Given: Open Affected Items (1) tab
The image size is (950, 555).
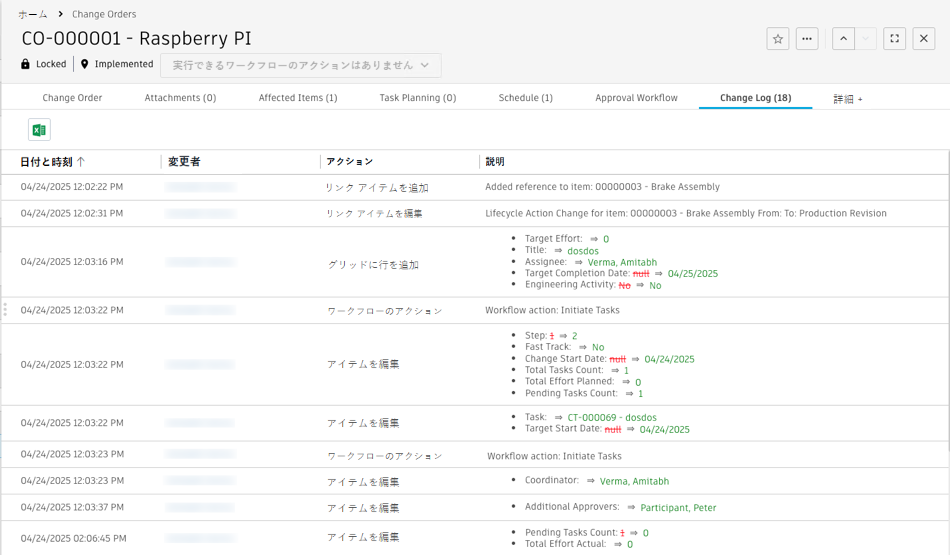Looking at the screenshot, I should click(x=297, y=98).
